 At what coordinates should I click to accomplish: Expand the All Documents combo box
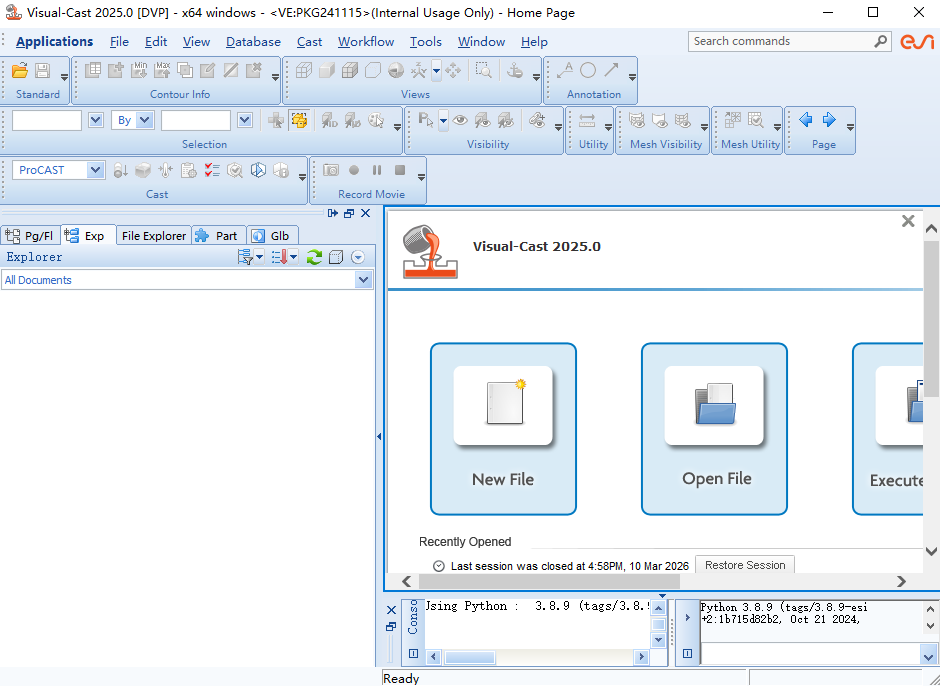coord(363,280)
